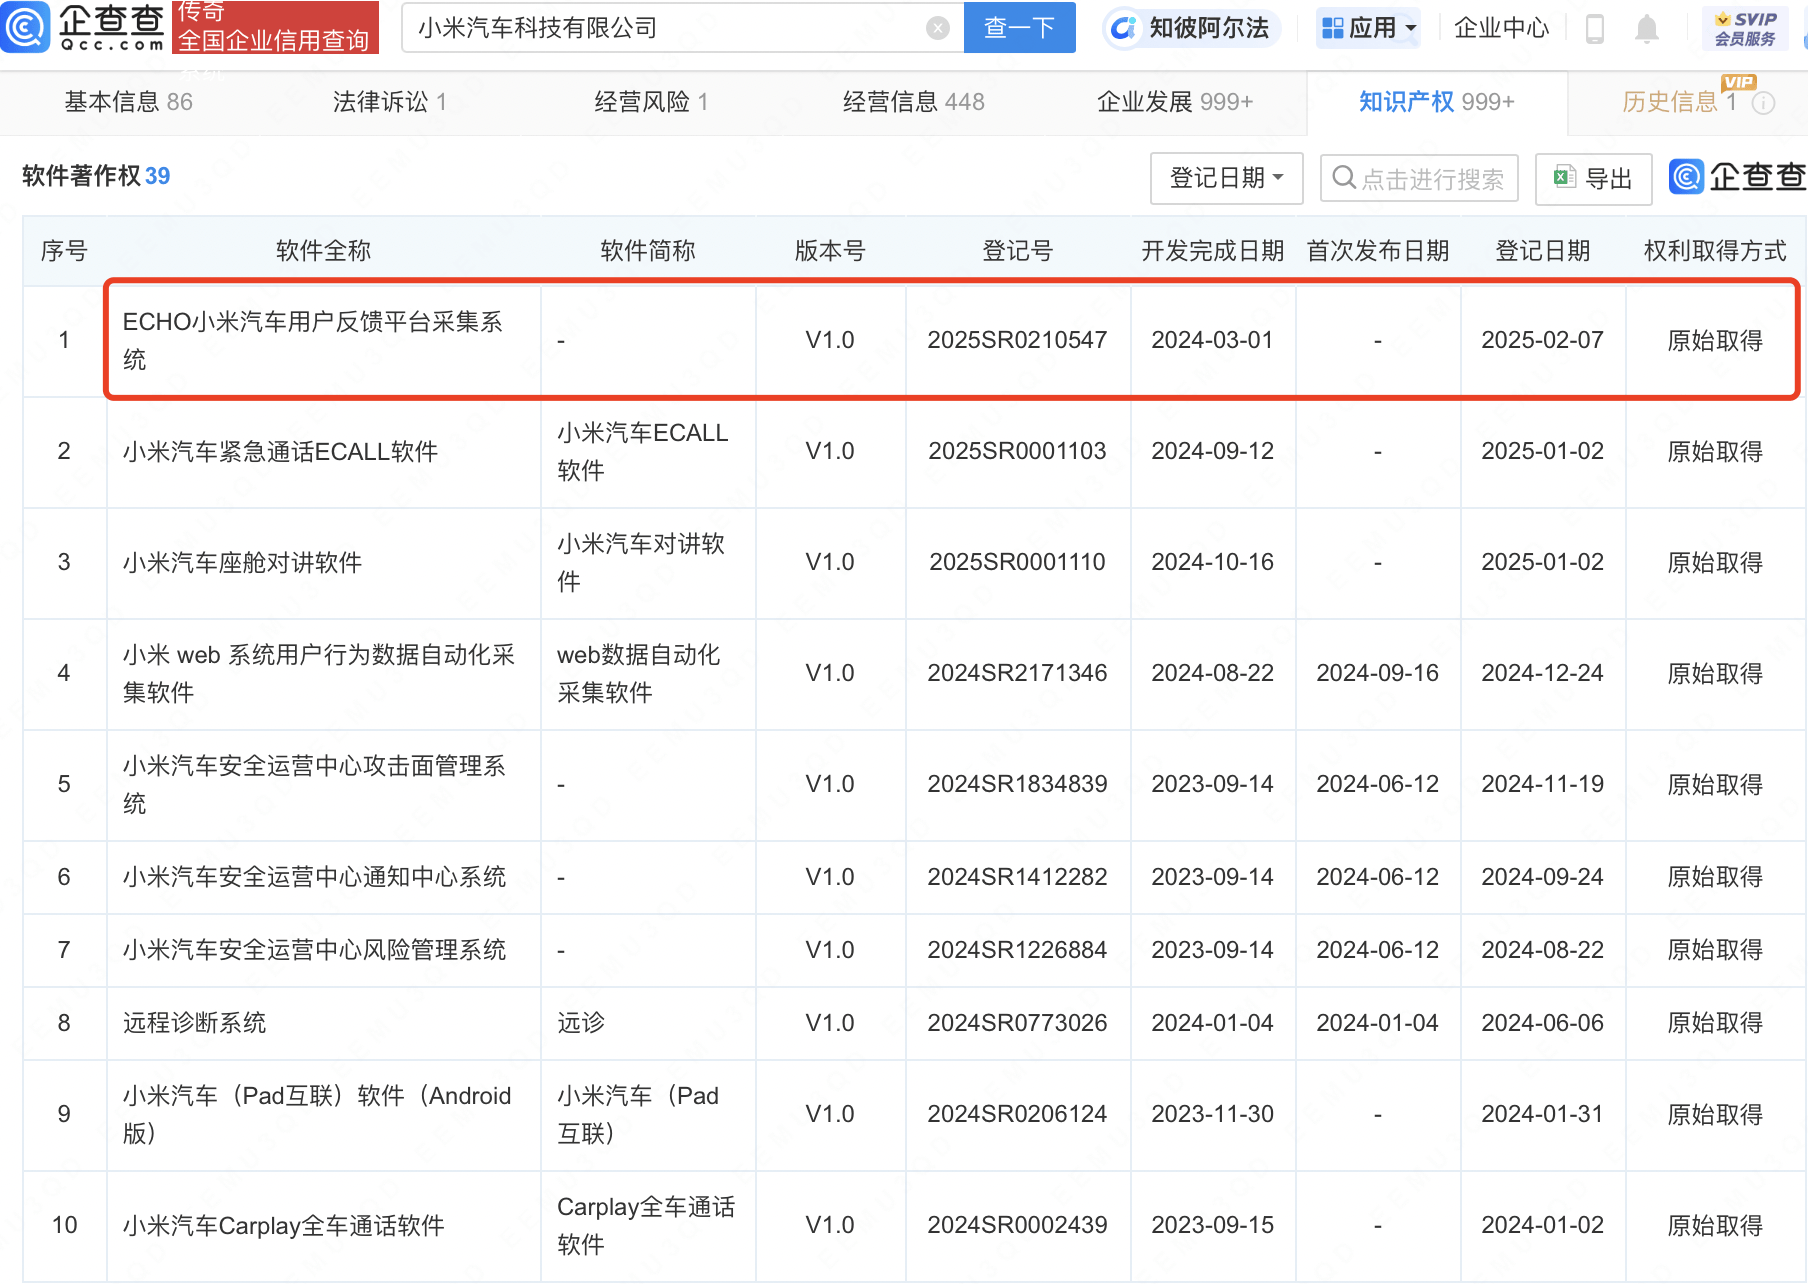Click 小米汽车安全运营中心通知中心系统 name
Screen dimensions: 1808x1284
[314, 877]
